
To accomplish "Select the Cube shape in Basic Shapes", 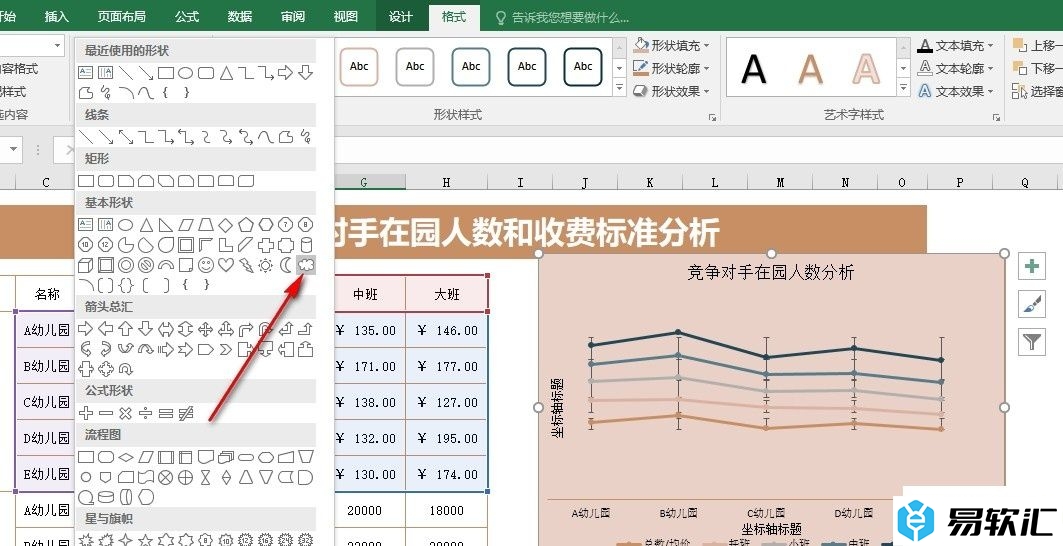I will 85,265.
